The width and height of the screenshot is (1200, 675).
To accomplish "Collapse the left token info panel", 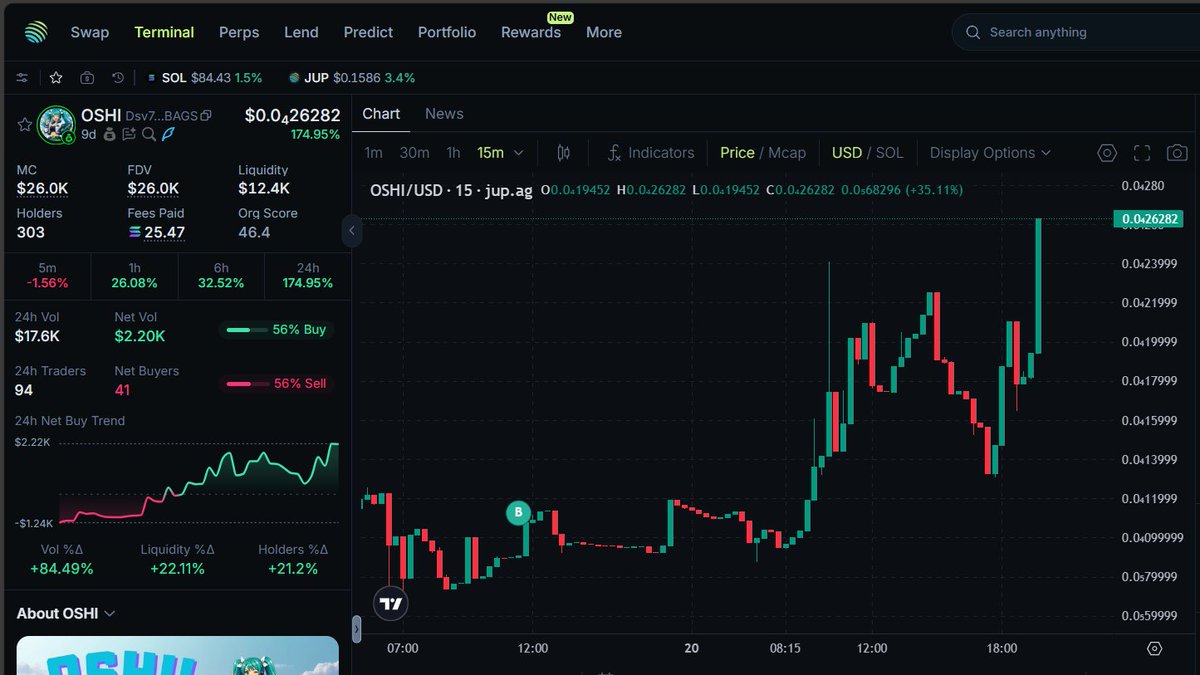I will [x=351, y=231].
